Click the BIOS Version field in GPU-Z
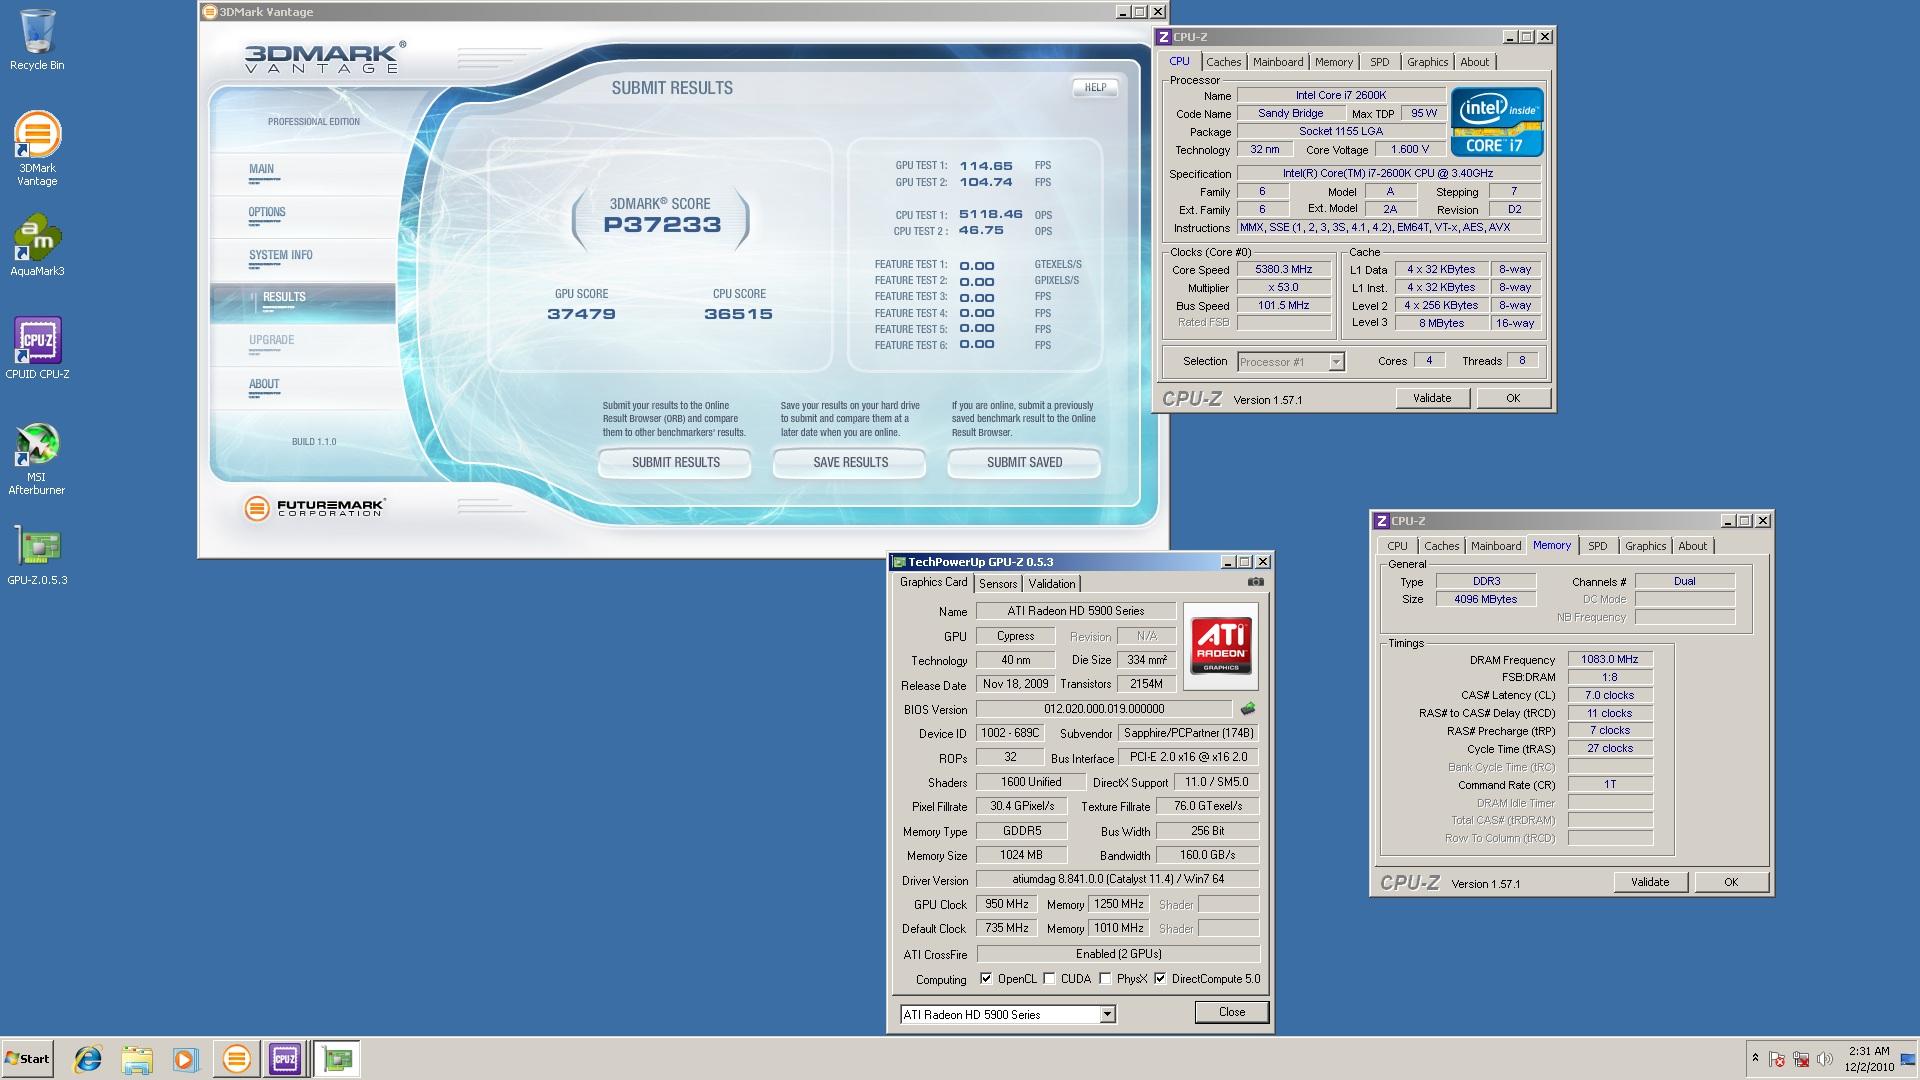The height and width of the screenshot is (1080, 1920). (1104, 709)
